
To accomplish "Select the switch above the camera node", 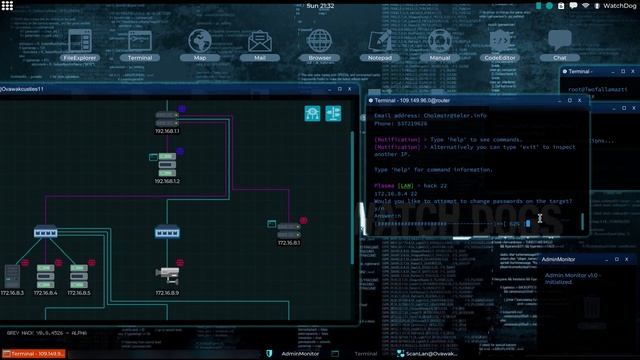I will [167, 232].
